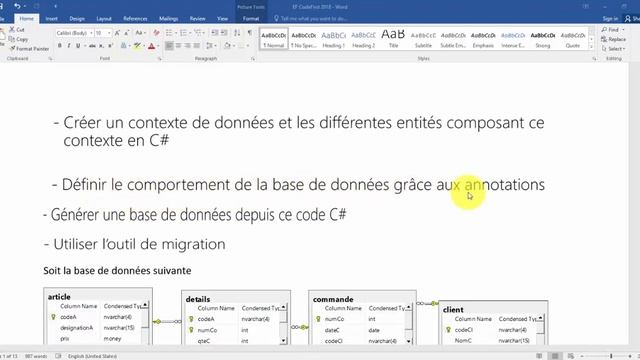Click the Grow Font icon
Viewport: 640px width, 360px height.
pos(118,33)
